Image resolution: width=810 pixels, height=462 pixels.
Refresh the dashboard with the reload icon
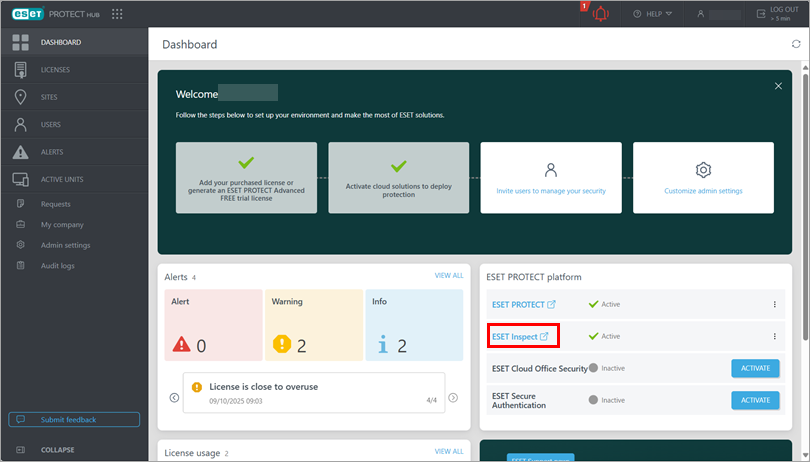click(796, 45)
